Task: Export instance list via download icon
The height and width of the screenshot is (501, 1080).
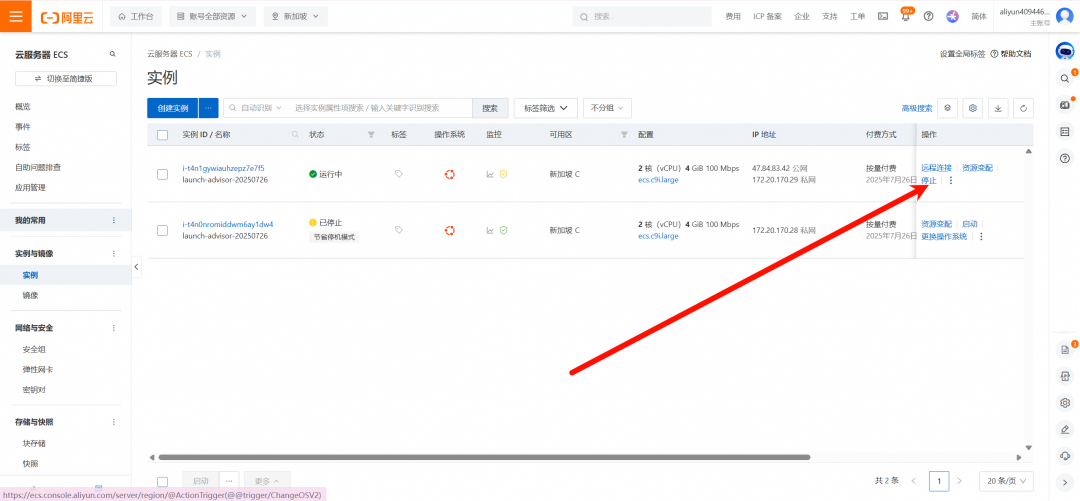Action: tap(998, 108)
